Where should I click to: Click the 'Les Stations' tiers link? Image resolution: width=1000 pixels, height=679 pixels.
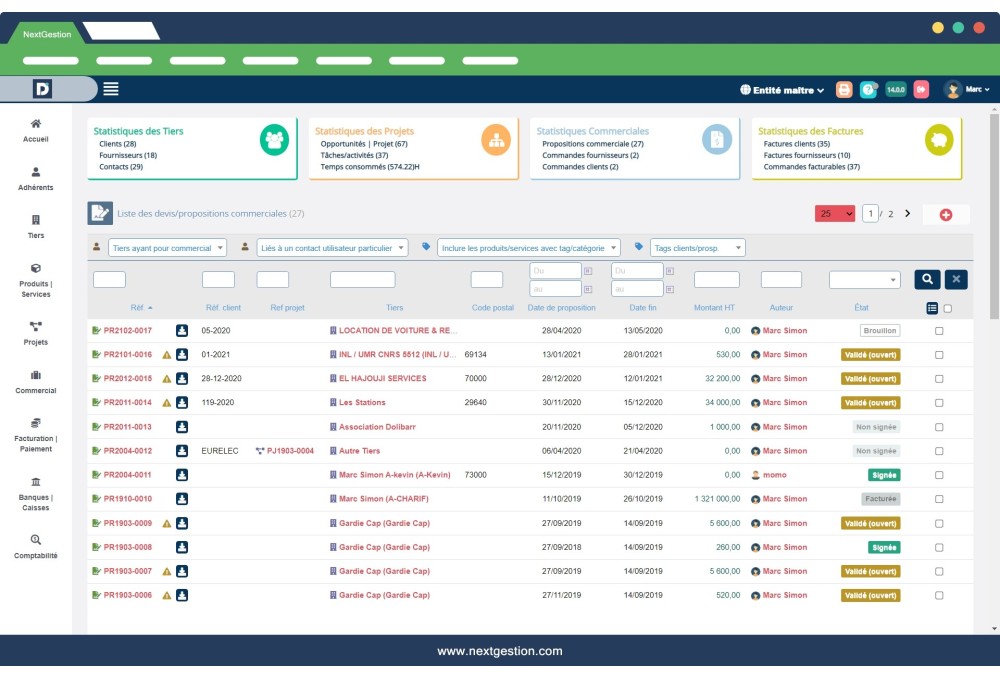coord(361,403)
